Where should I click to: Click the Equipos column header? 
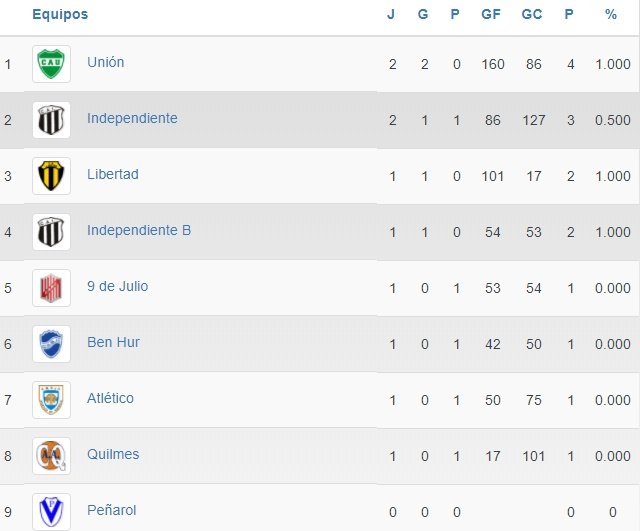click(x=60, y=14)
